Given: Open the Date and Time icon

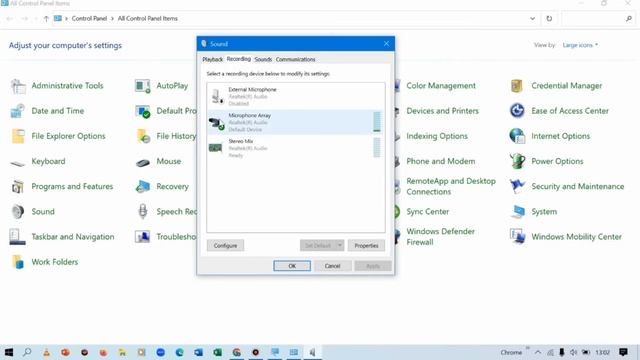Looking at the screenshot, I should click(18, 111).
